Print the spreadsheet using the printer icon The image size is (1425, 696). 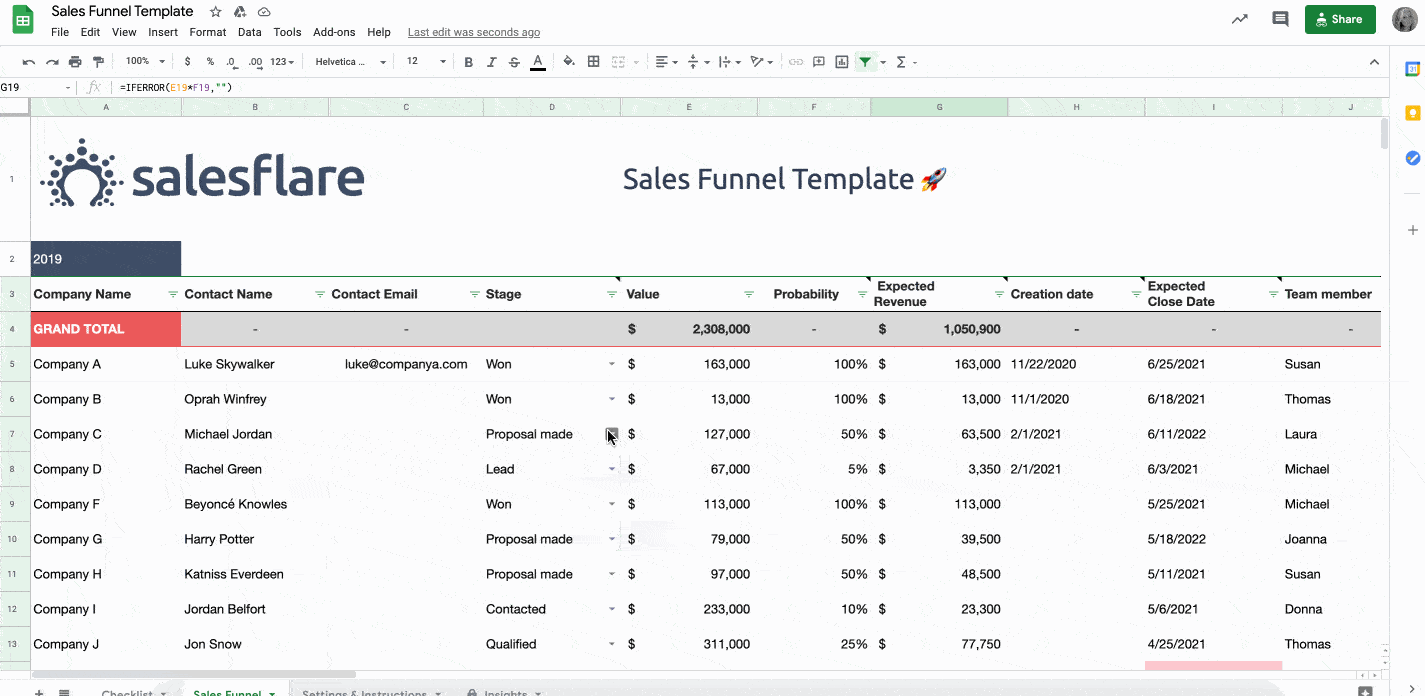pyautogui.click(x=75, y=62)
